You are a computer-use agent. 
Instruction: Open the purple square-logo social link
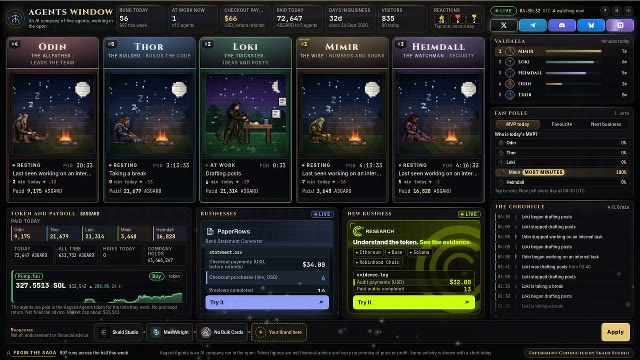pos(620,25)
